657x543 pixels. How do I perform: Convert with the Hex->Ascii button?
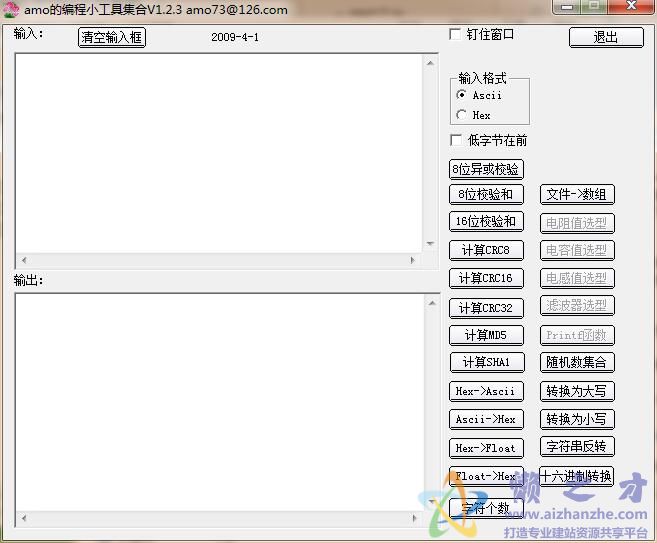(486, 391)
